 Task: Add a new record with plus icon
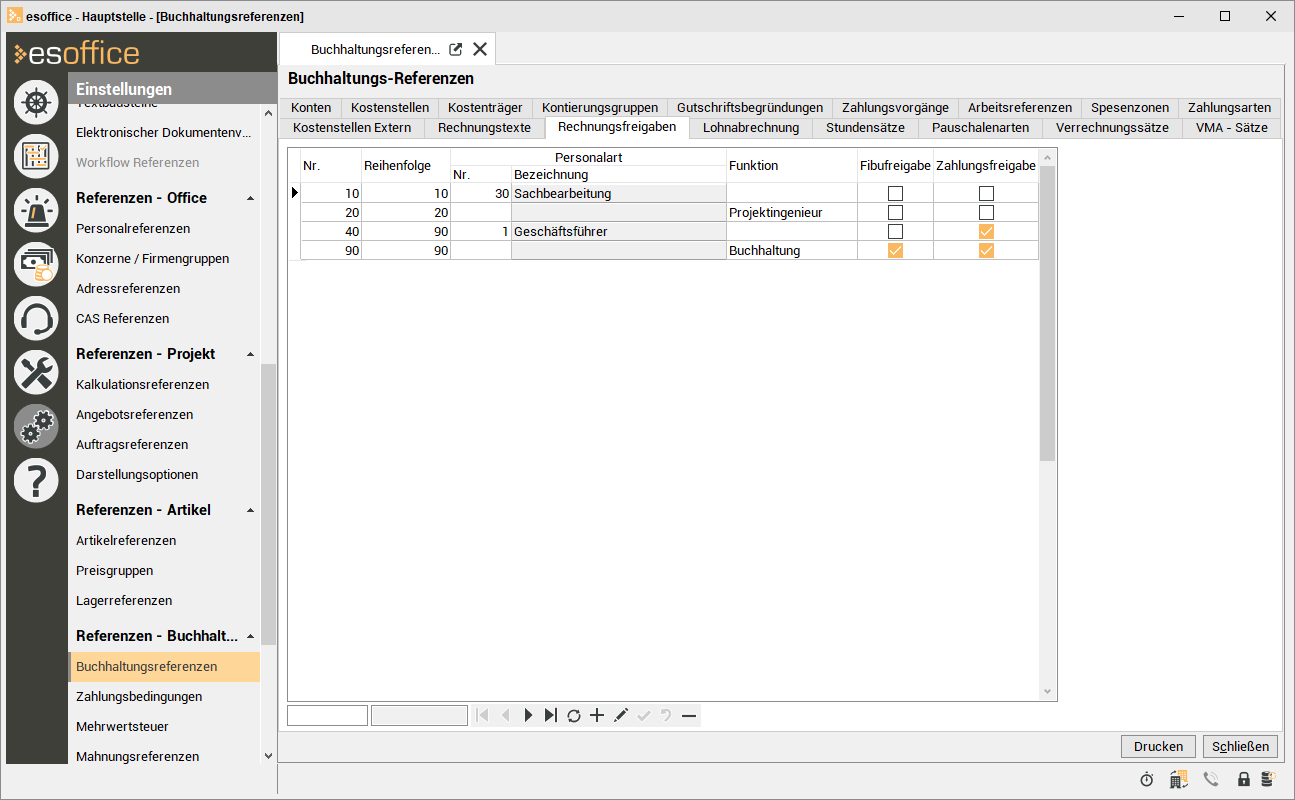(x=597, y=715)
